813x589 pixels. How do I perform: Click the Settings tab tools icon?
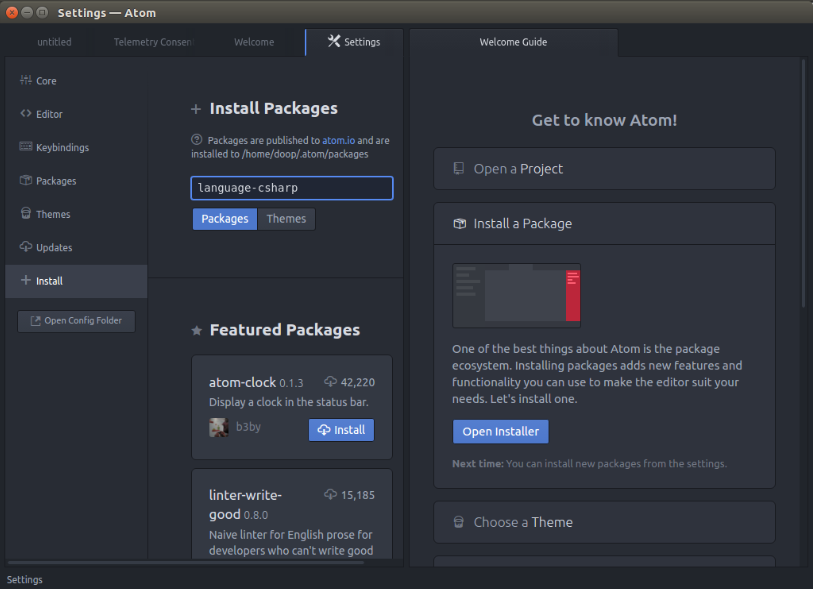click(x=334, y=41)
